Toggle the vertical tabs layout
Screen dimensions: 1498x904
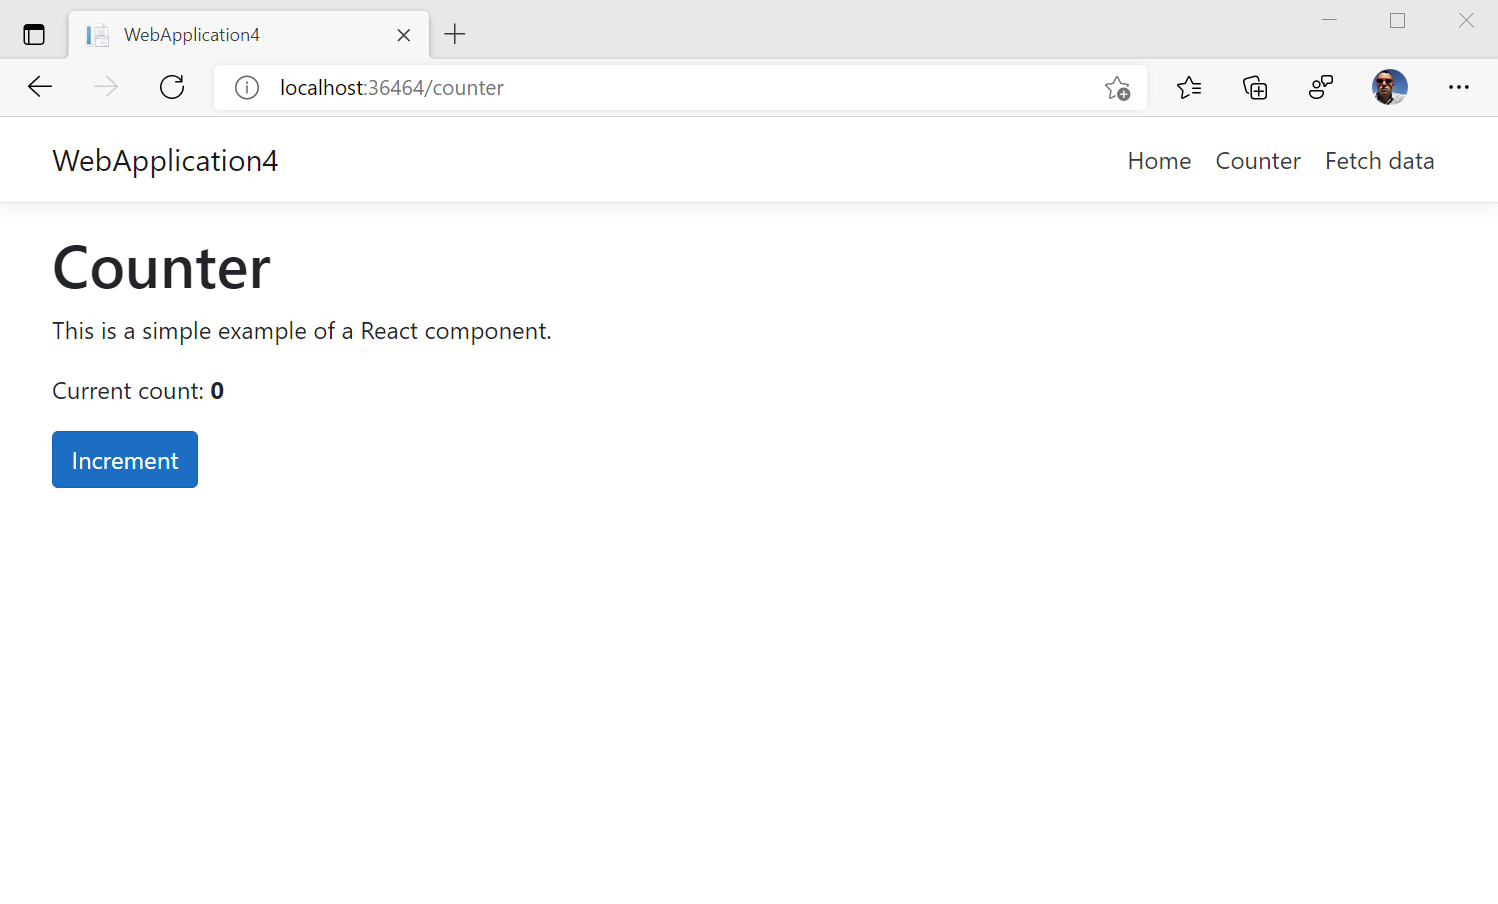click(34, 33)
